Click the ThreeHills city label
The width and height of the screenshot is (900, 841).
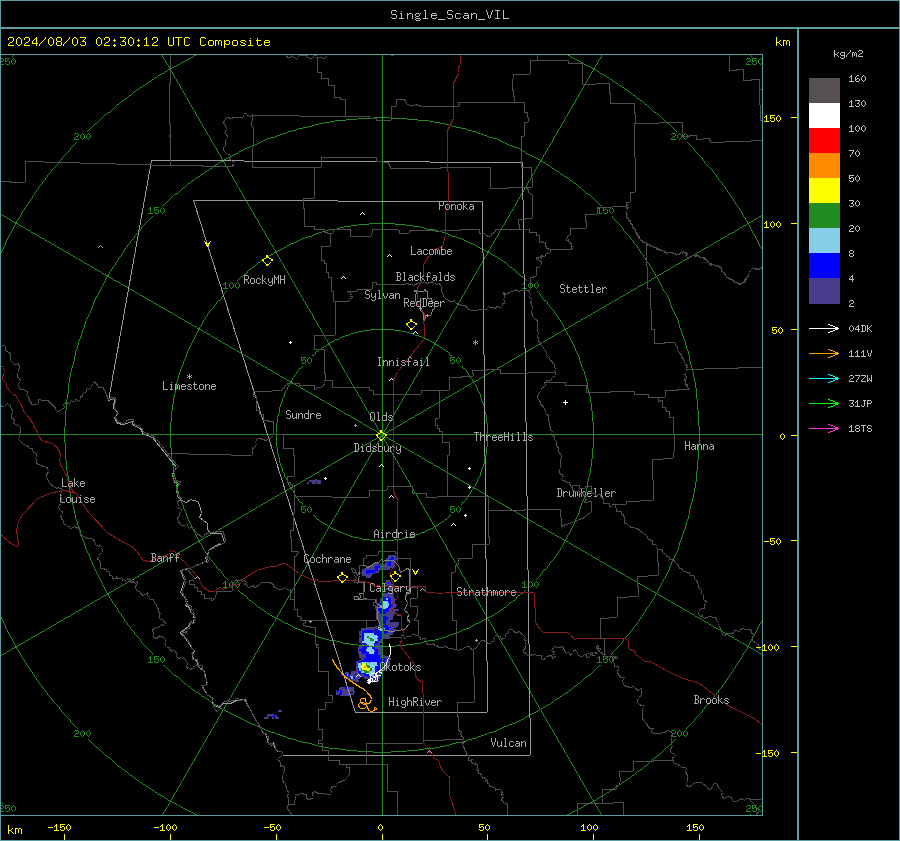[x=503, y=437]
